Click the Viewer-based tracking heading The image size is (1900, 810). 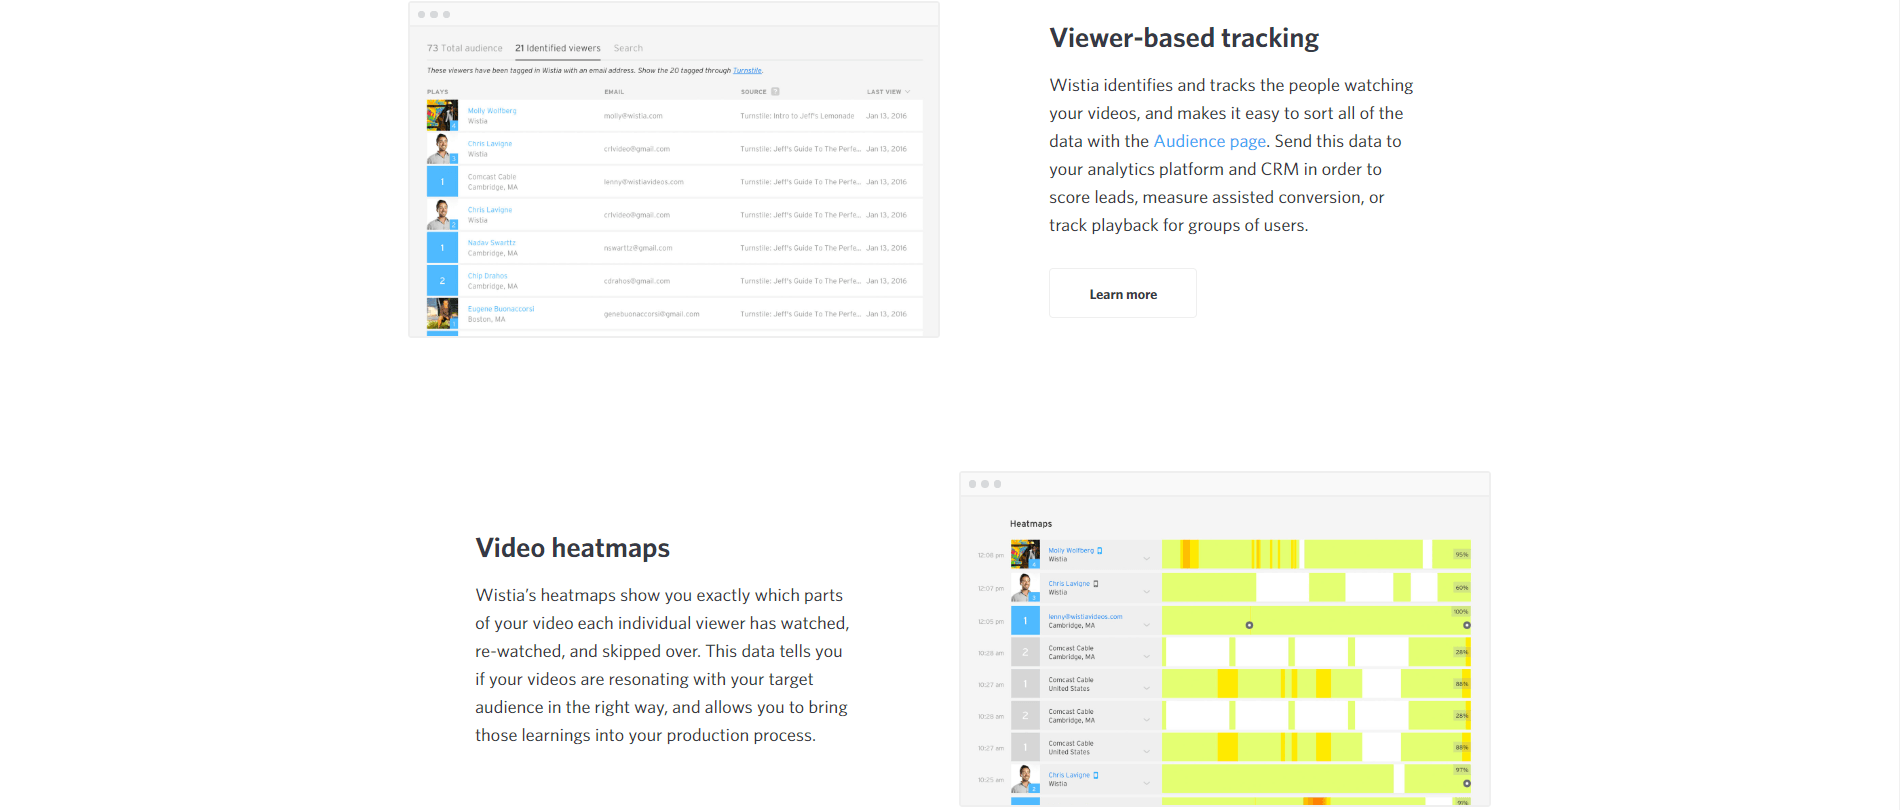1184,38
